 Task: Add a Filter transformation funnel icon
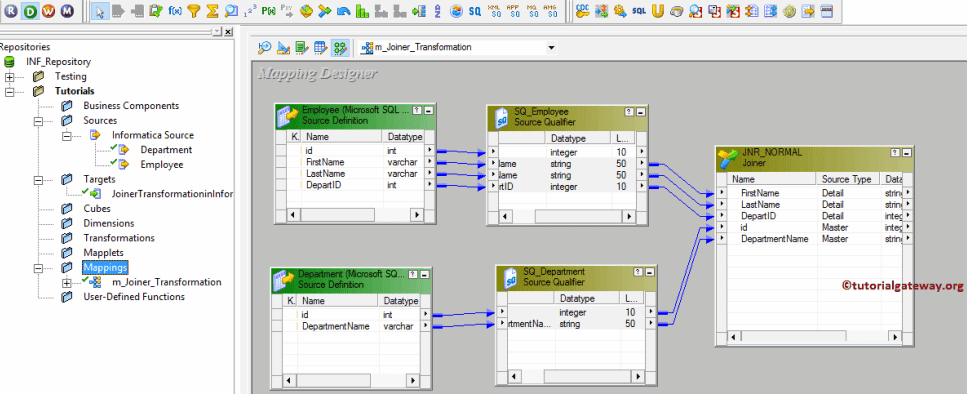(194, 10)
